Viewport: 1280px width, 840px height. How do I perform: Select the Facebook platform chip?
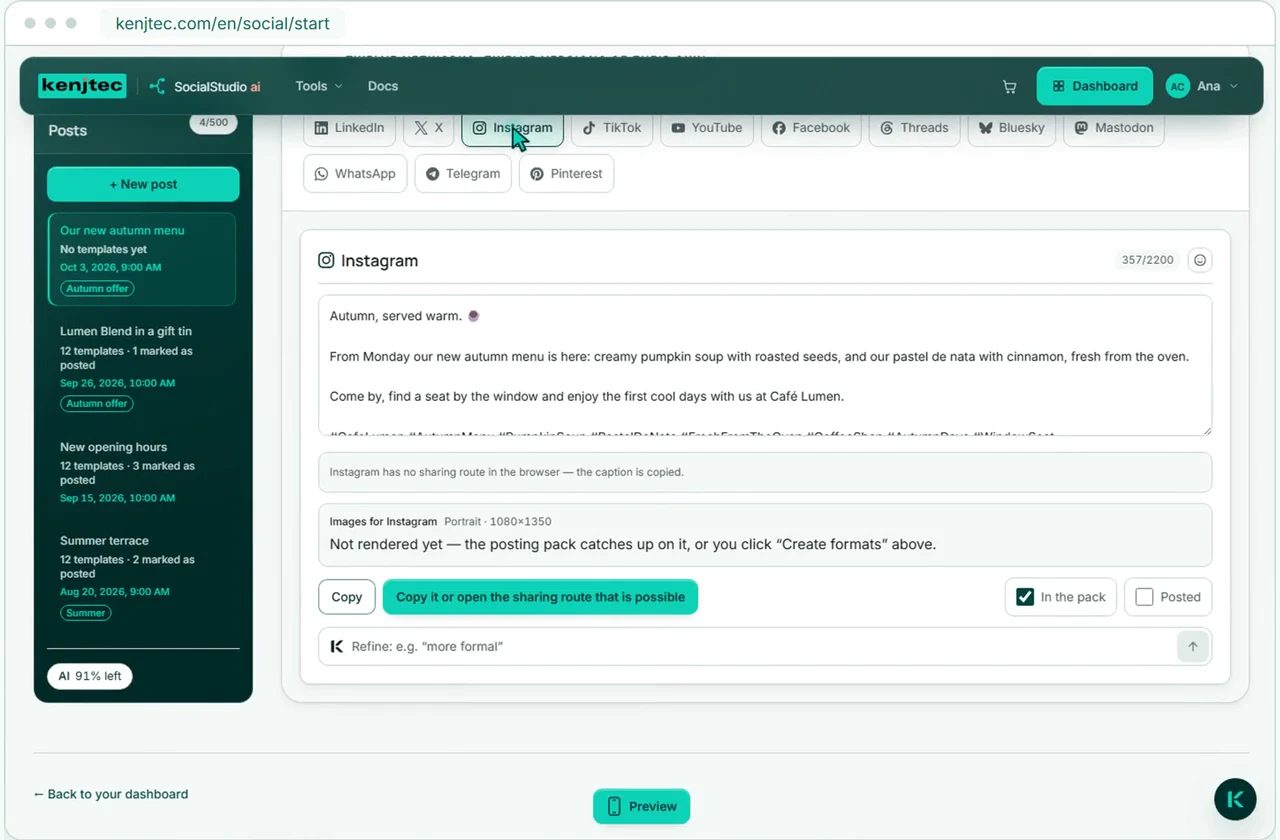(x=811, y=128)
